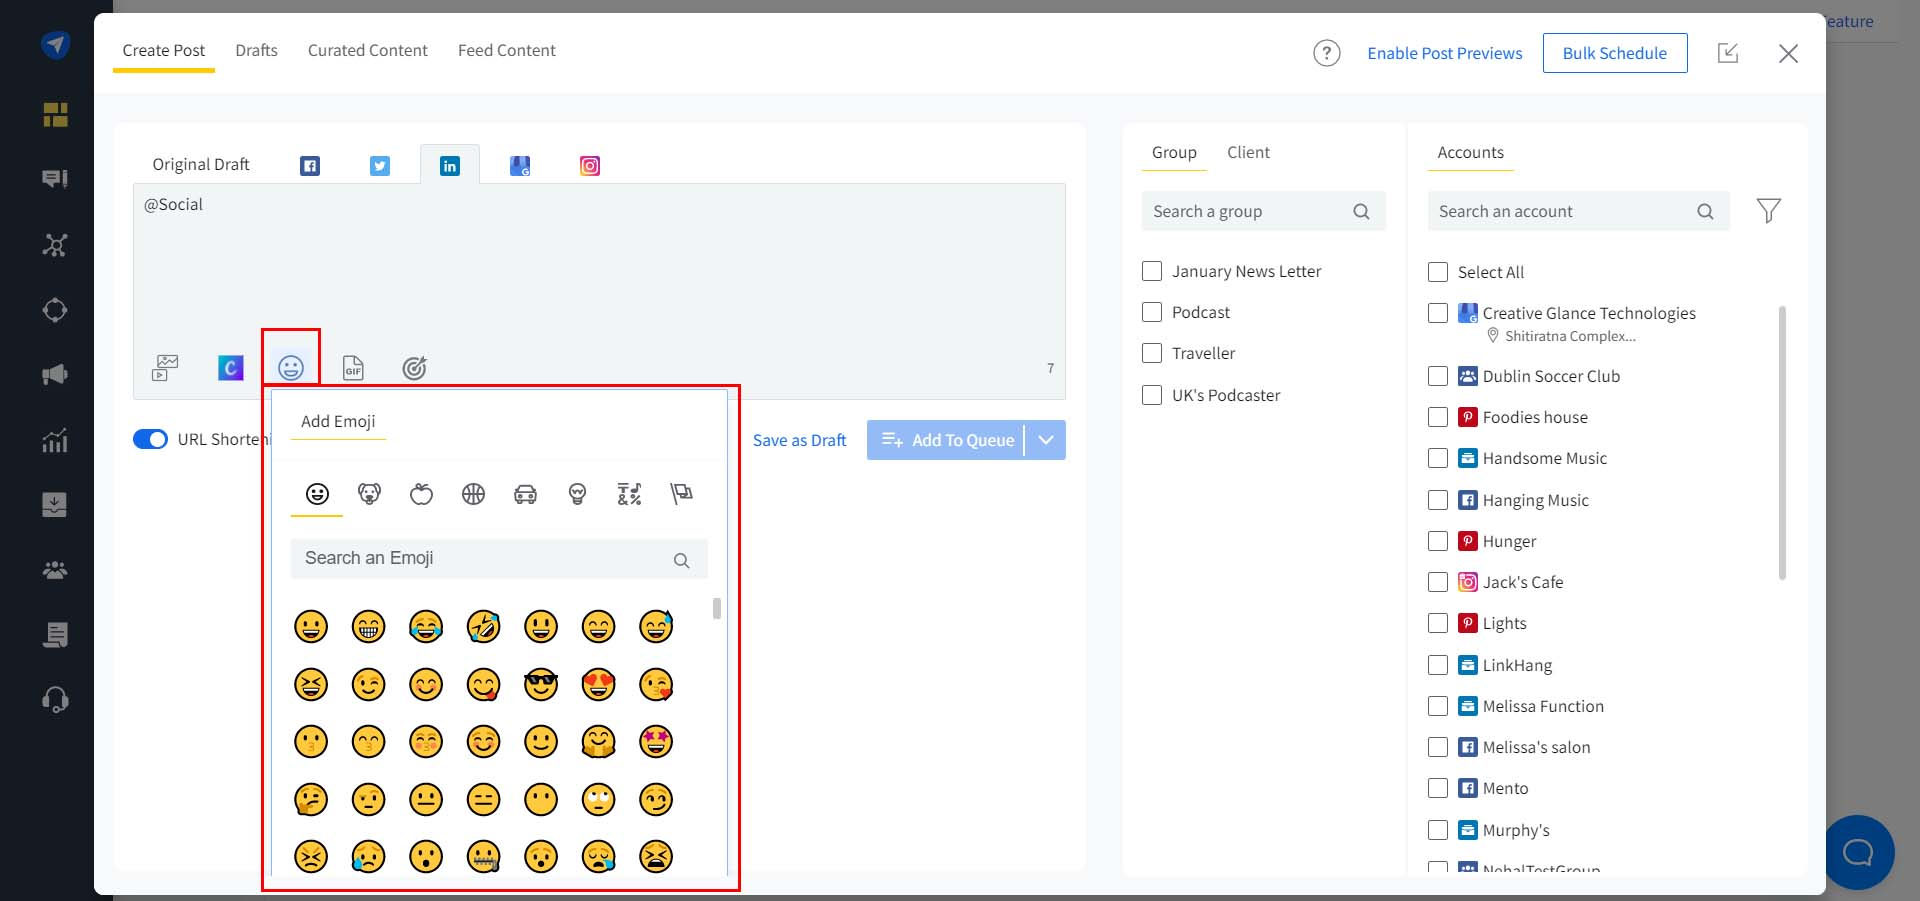The image size is (1920, 901).
Task: Select the smileys emoji category
Action: [317, 494]
